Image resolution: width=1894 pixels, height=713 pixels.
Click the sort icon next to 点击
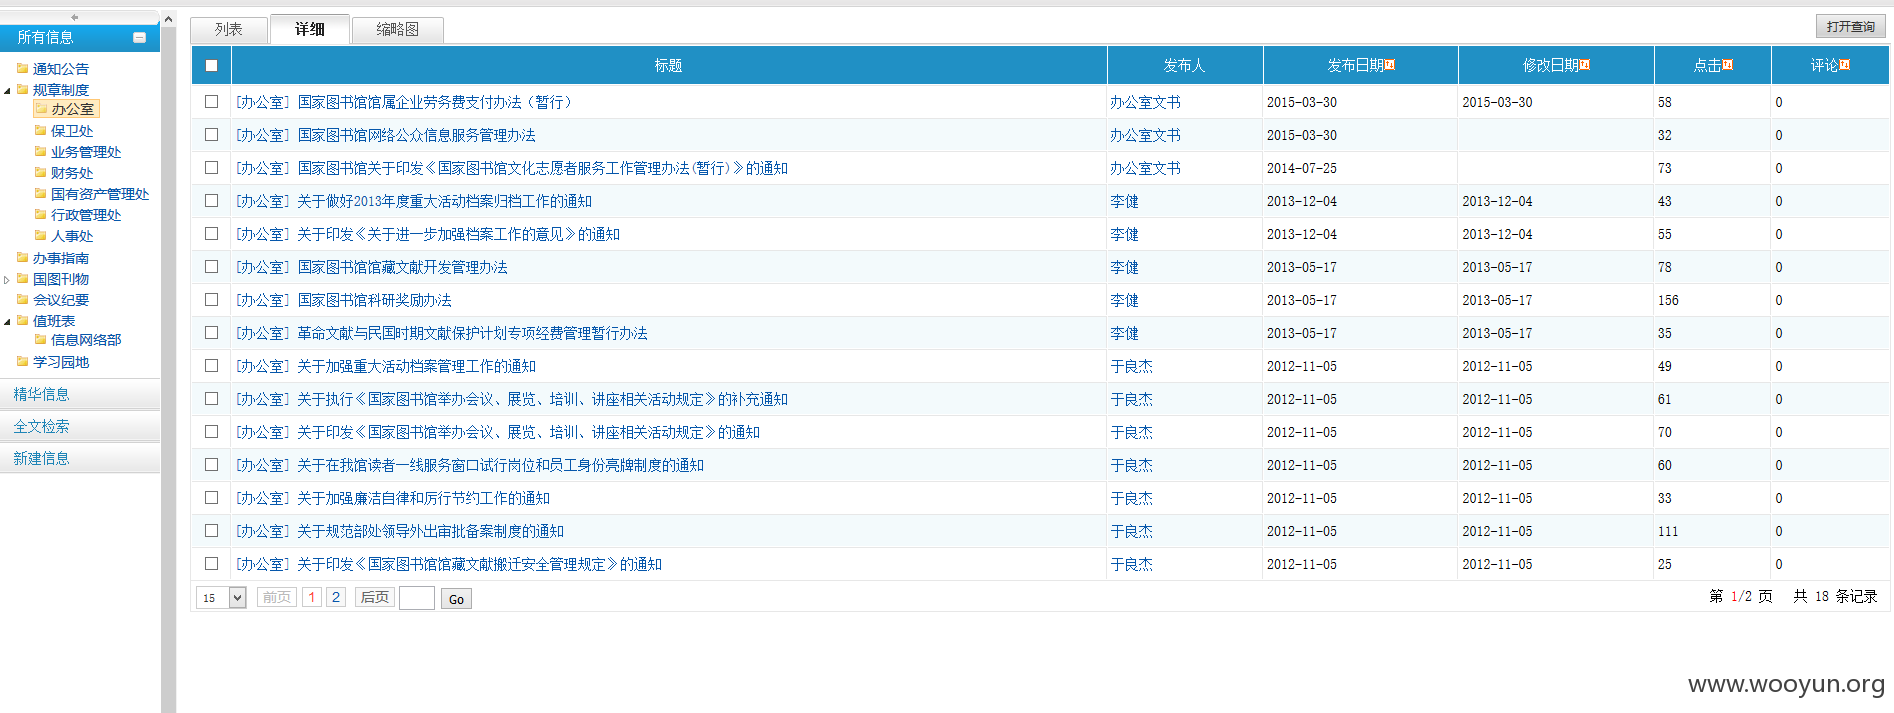[x=1728, y=65]
